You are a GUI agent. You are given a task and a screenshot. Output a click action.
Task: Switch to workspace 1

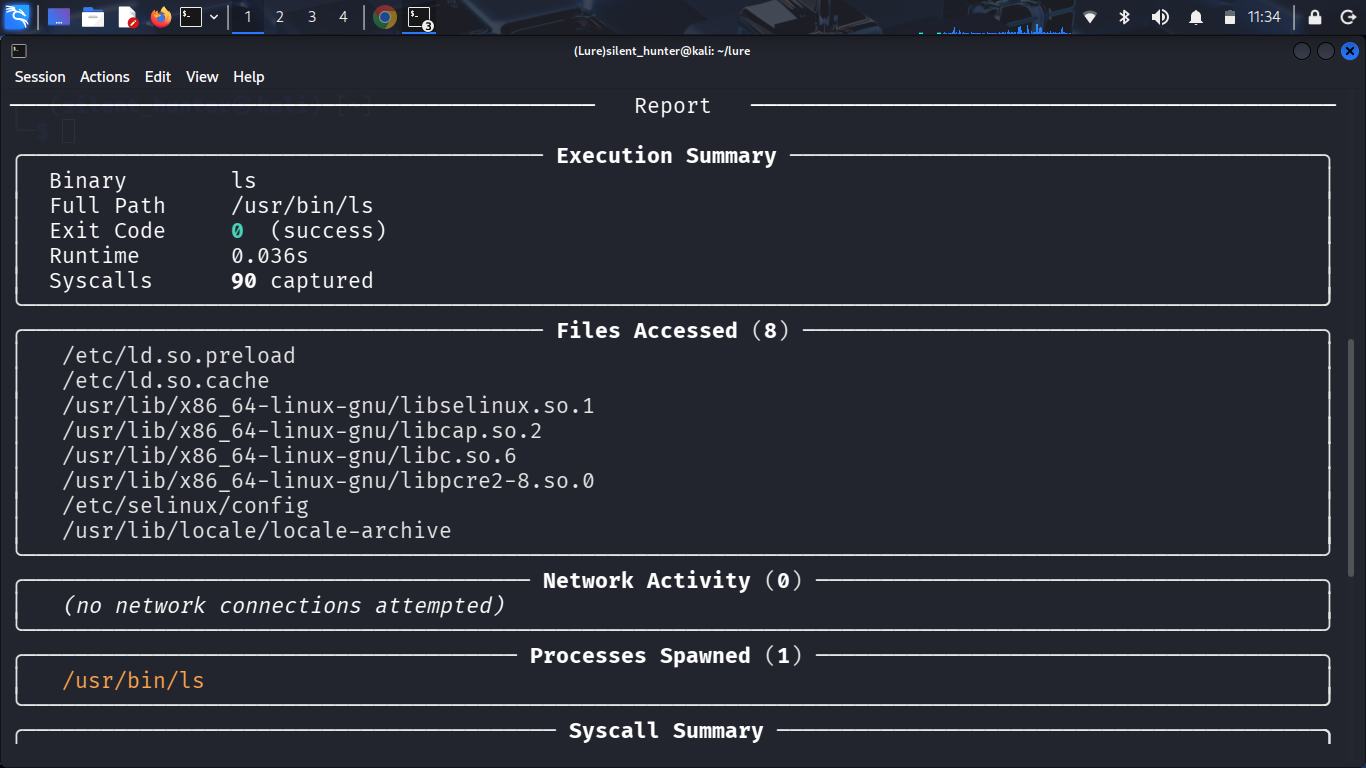click(248, 17)
